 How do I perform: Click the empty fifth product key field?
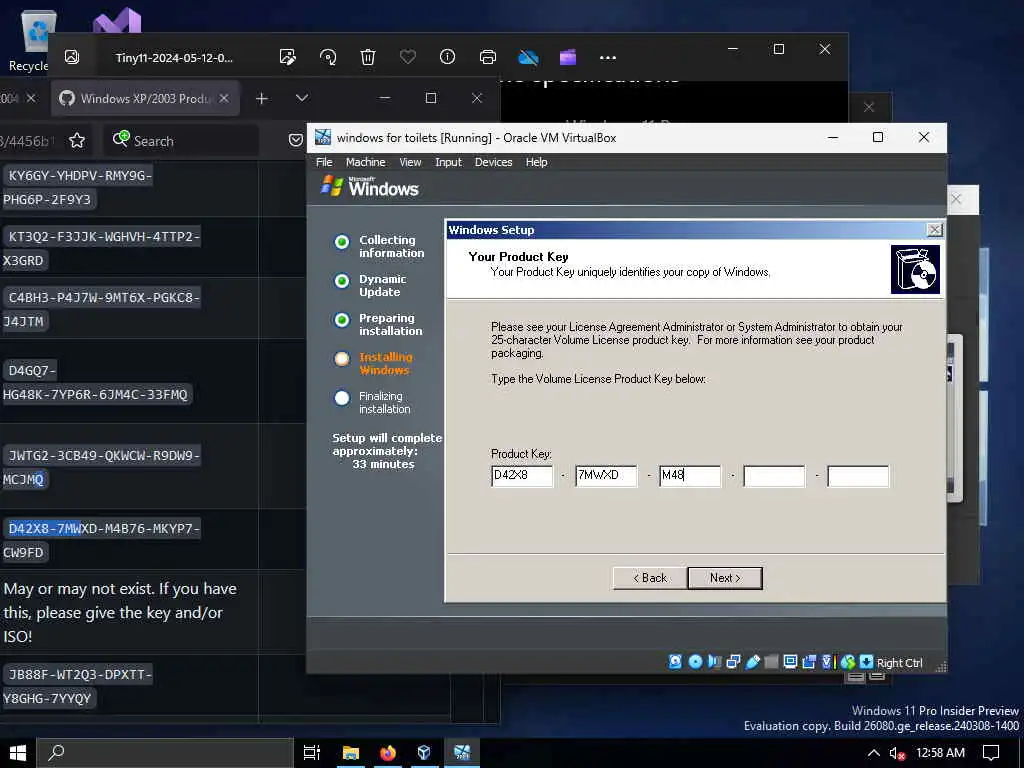point(858,476)
